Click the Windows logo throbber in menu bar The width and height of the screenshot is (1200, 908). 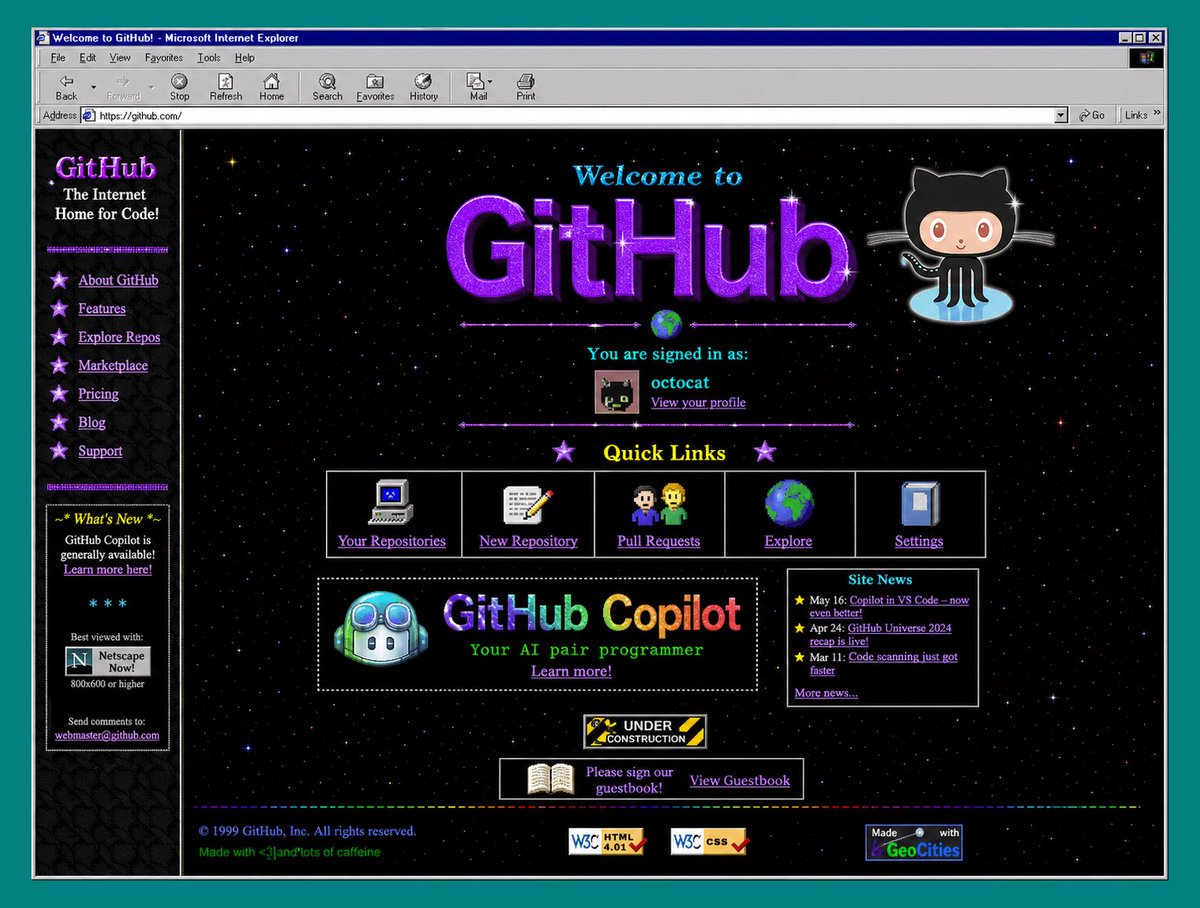point(1146,58)
